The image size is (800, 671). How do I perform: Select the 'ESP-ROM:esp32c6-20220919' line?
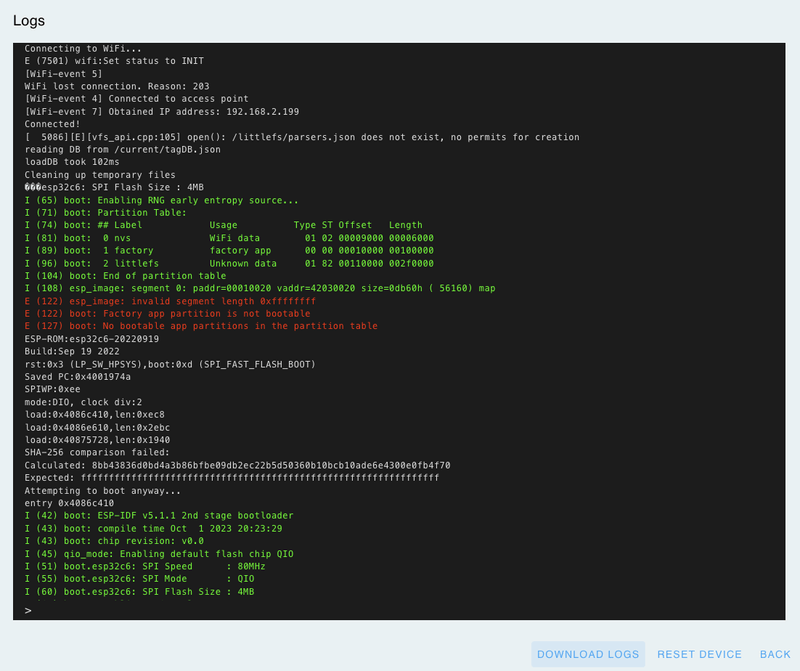click(91, 339)
